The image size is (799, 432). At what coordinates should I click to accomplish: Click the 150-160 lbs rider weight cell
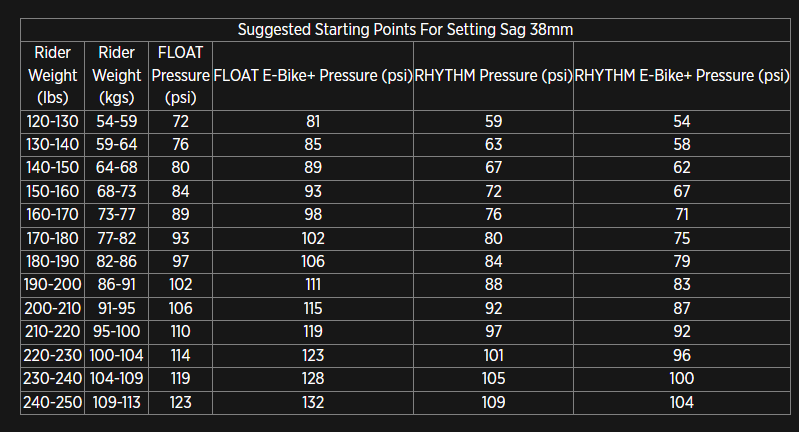pyautogui.click(x=52, y=190)
